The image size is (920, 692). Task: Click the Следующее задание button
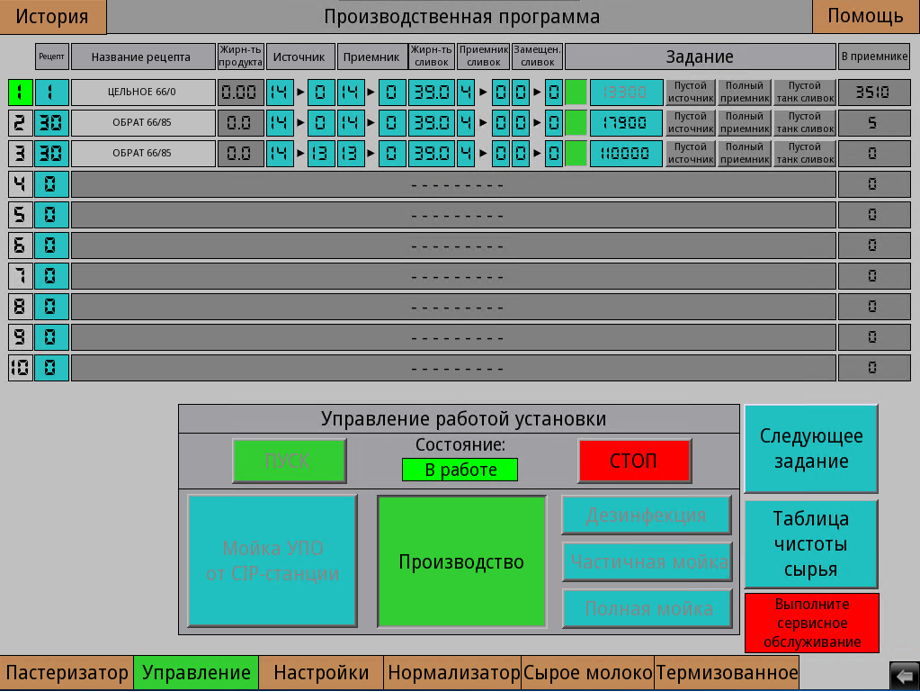point(811,449)
